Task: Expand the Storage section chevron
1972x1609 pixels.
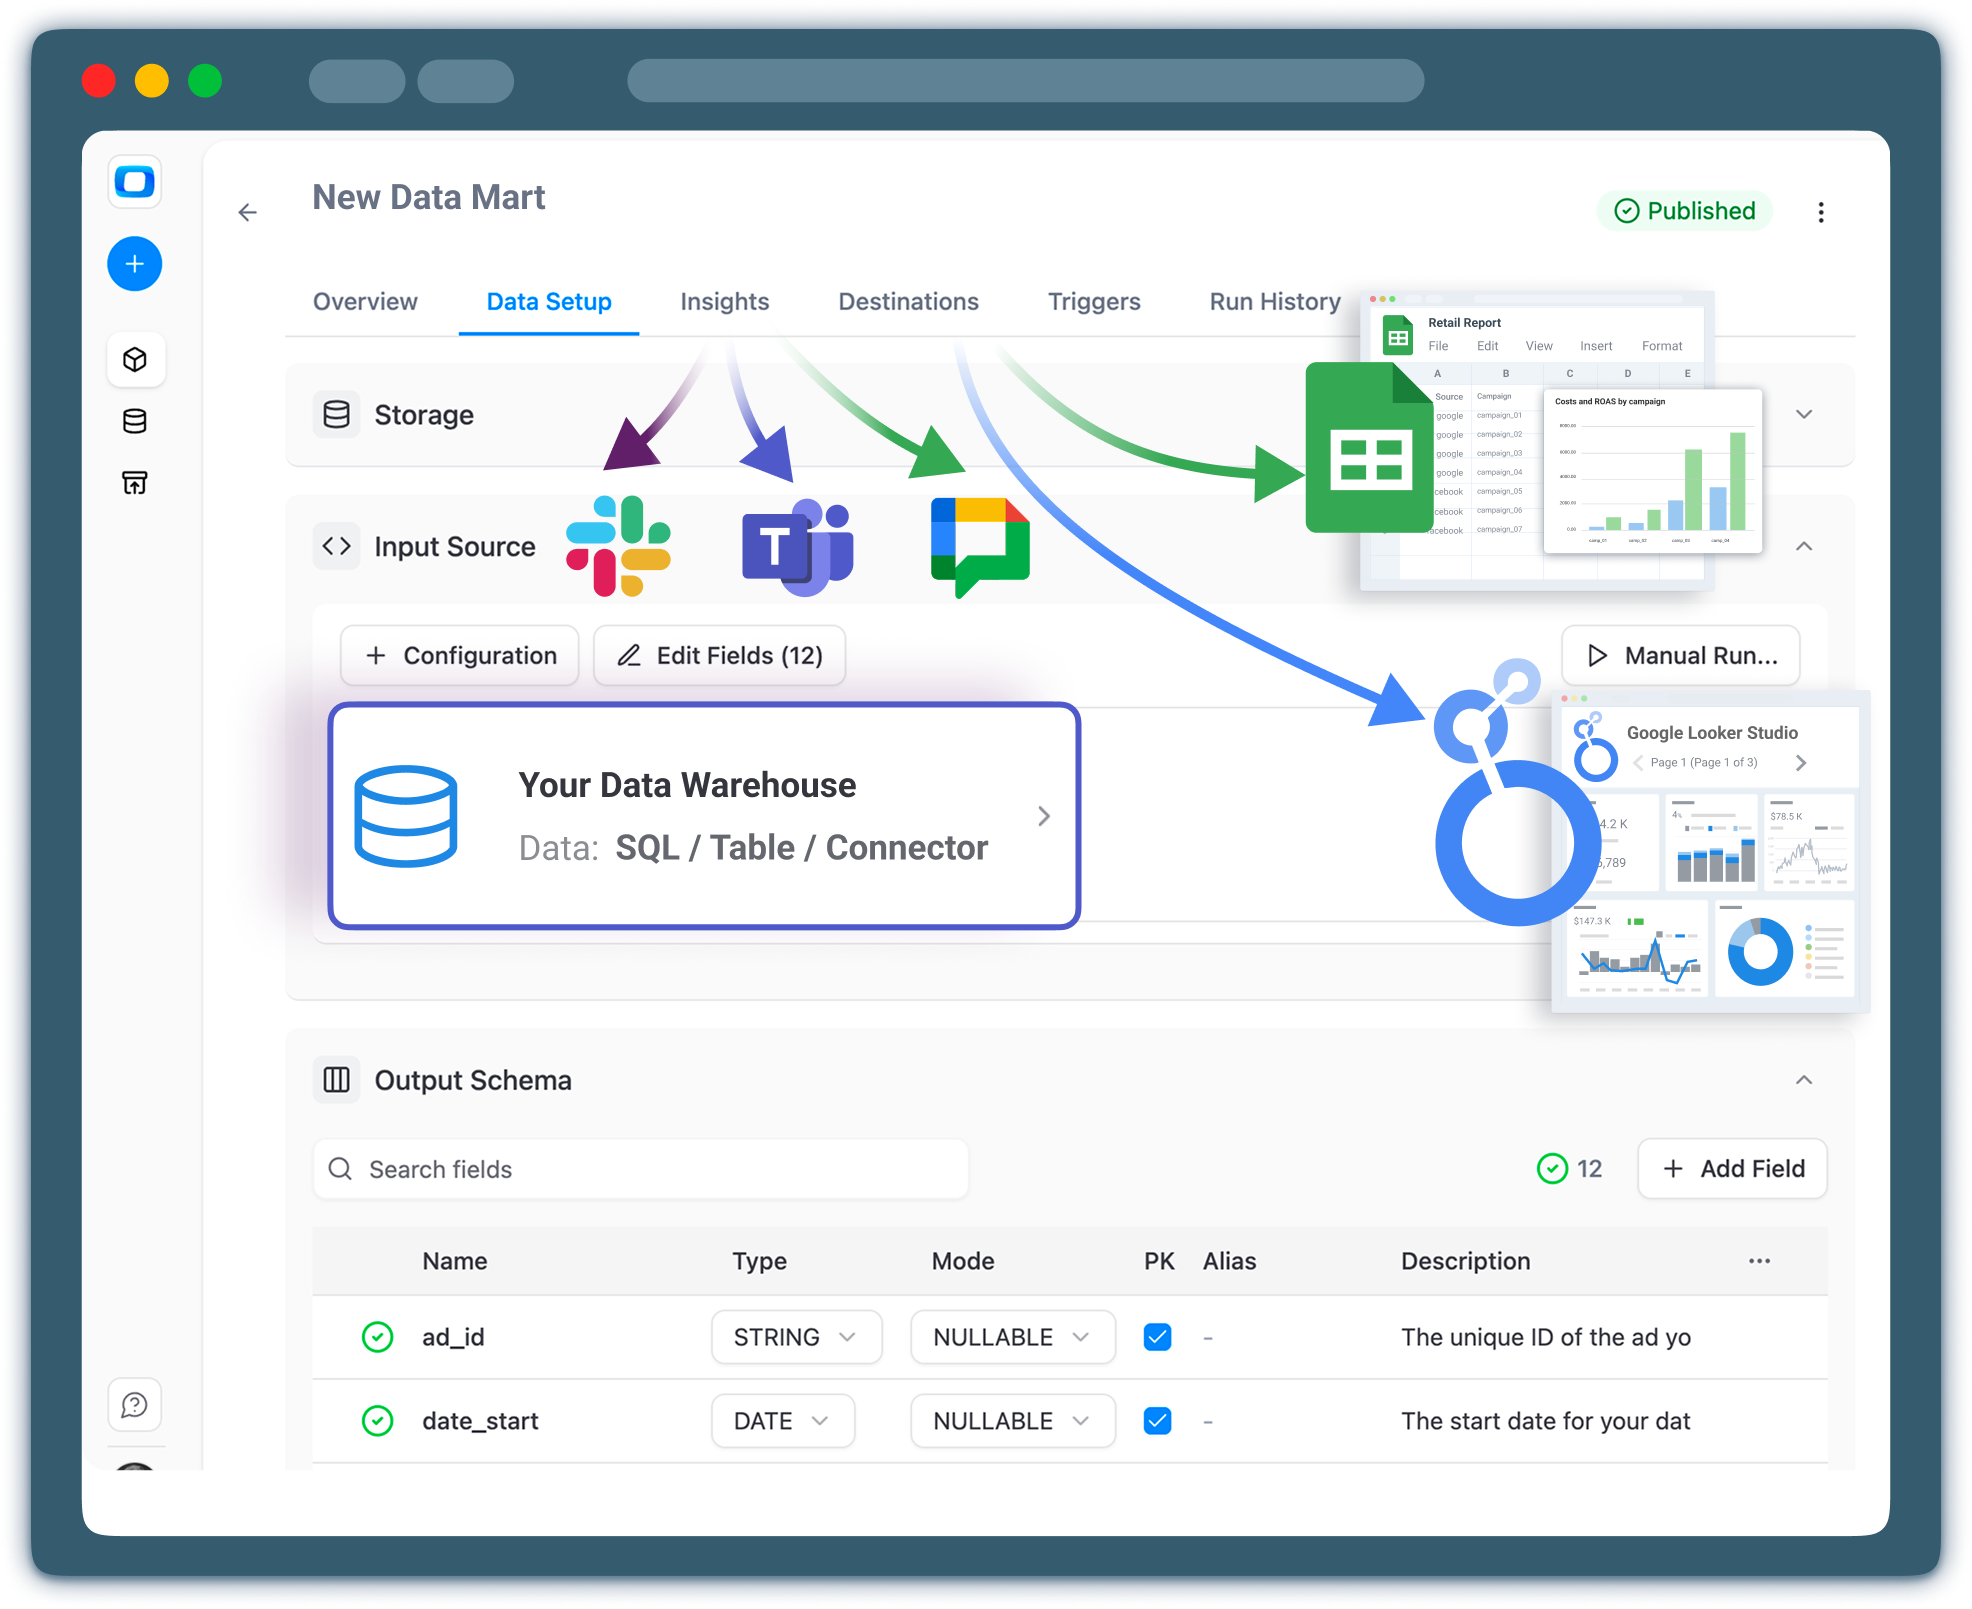Action: 1804,414
